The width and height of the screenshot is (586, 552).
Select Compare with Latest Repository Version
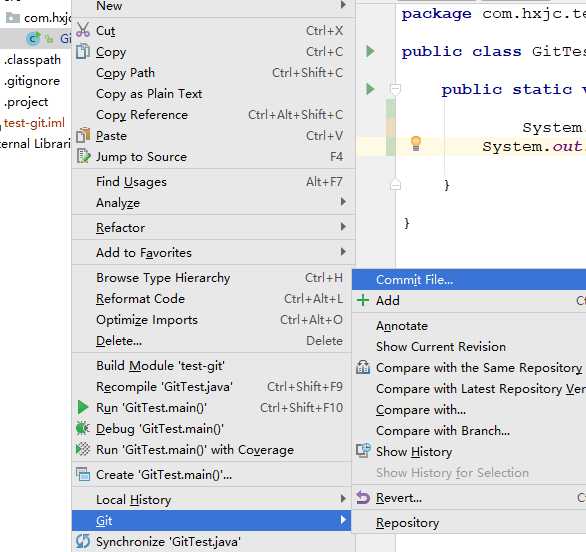pyautogui.click(x=469, y=389)
